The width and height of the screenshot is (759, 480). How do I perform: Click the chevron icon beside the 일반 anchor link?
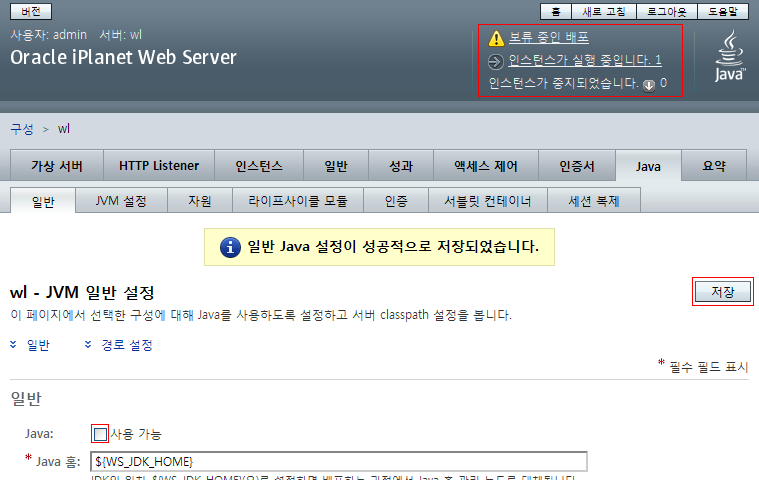tap(14, 344)
